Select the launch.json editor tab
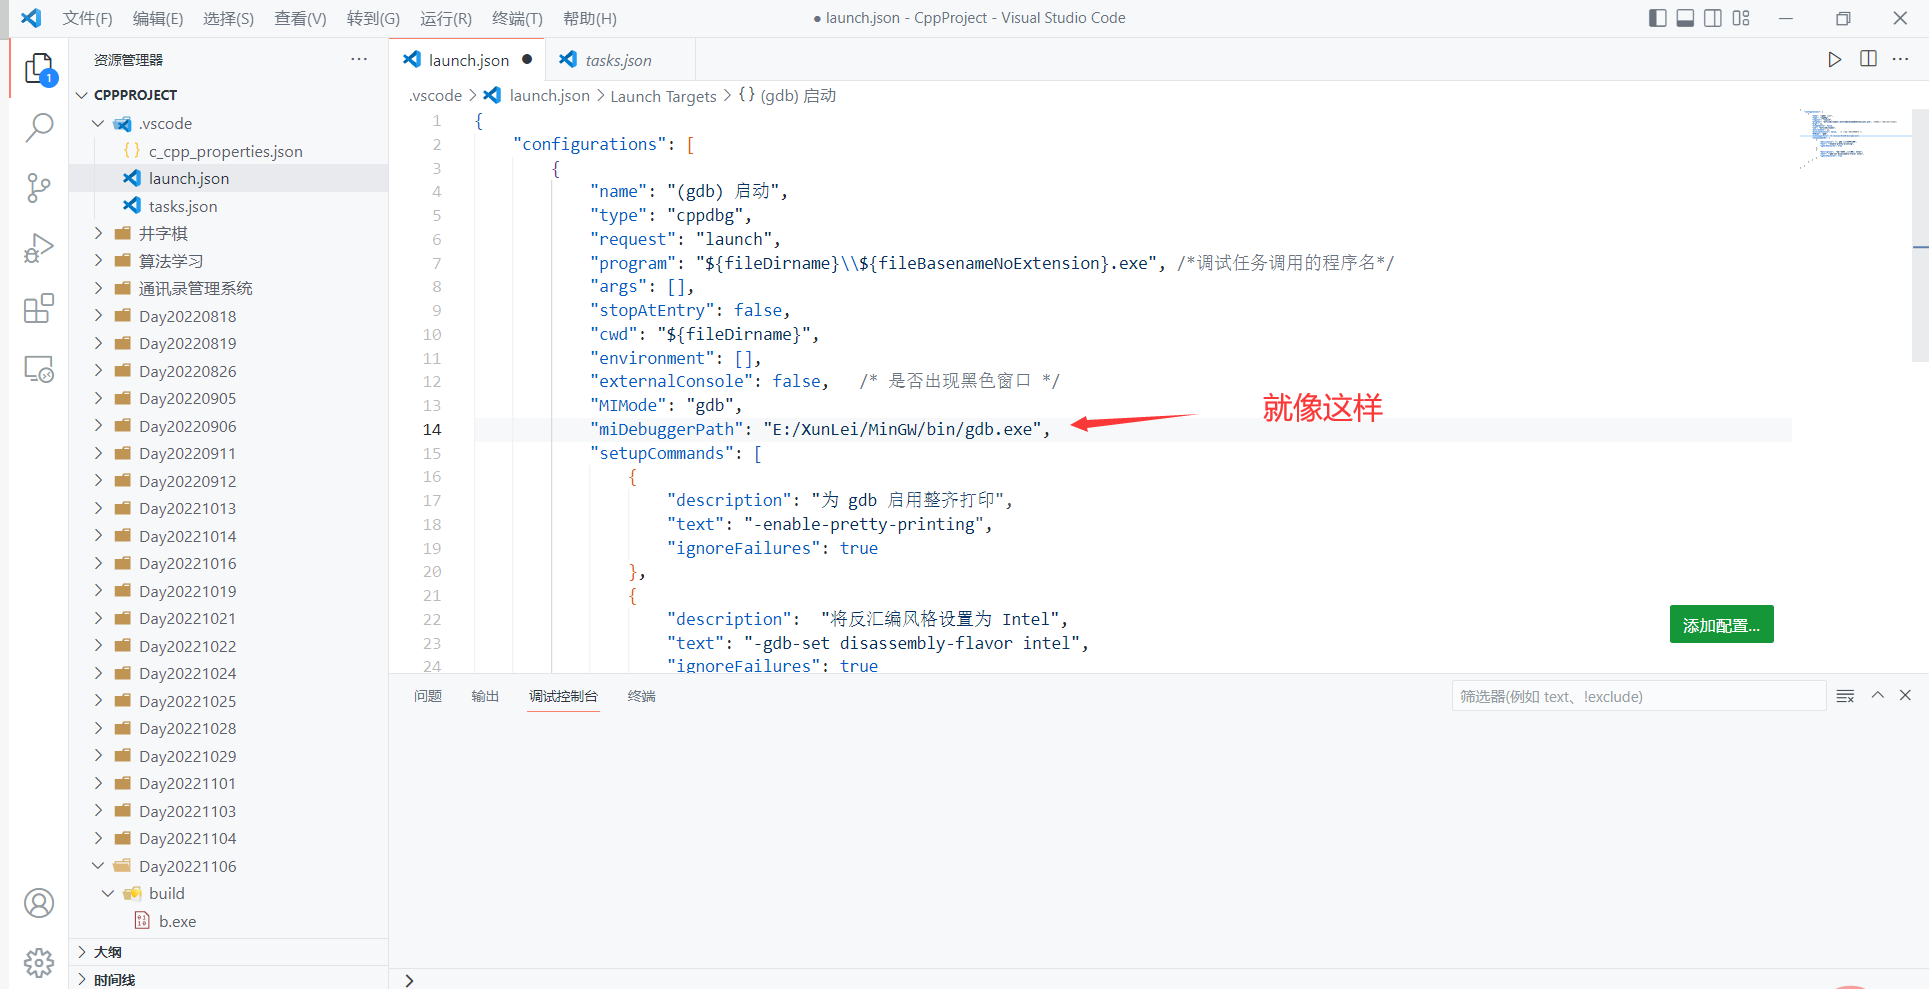Viewport: 1929px width, 989px height. click(x=468, y=60)
